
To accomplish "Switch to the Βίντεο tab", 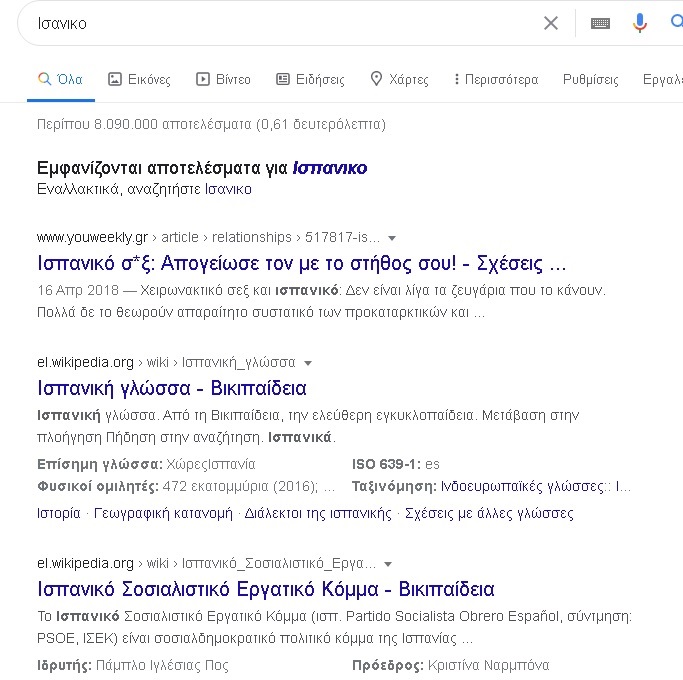I will tap(223, 79).
